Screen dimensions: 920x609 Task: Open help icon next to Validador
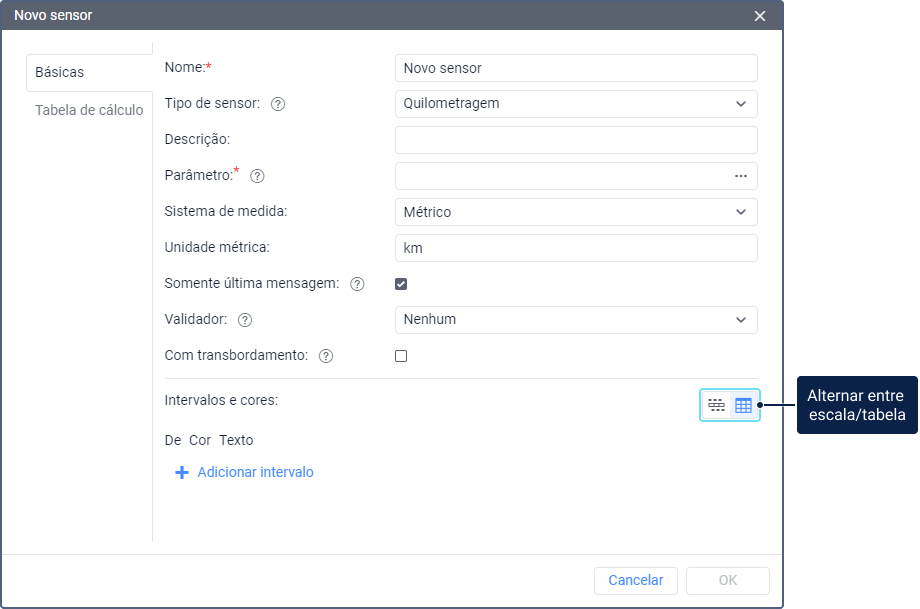(245, 320)
